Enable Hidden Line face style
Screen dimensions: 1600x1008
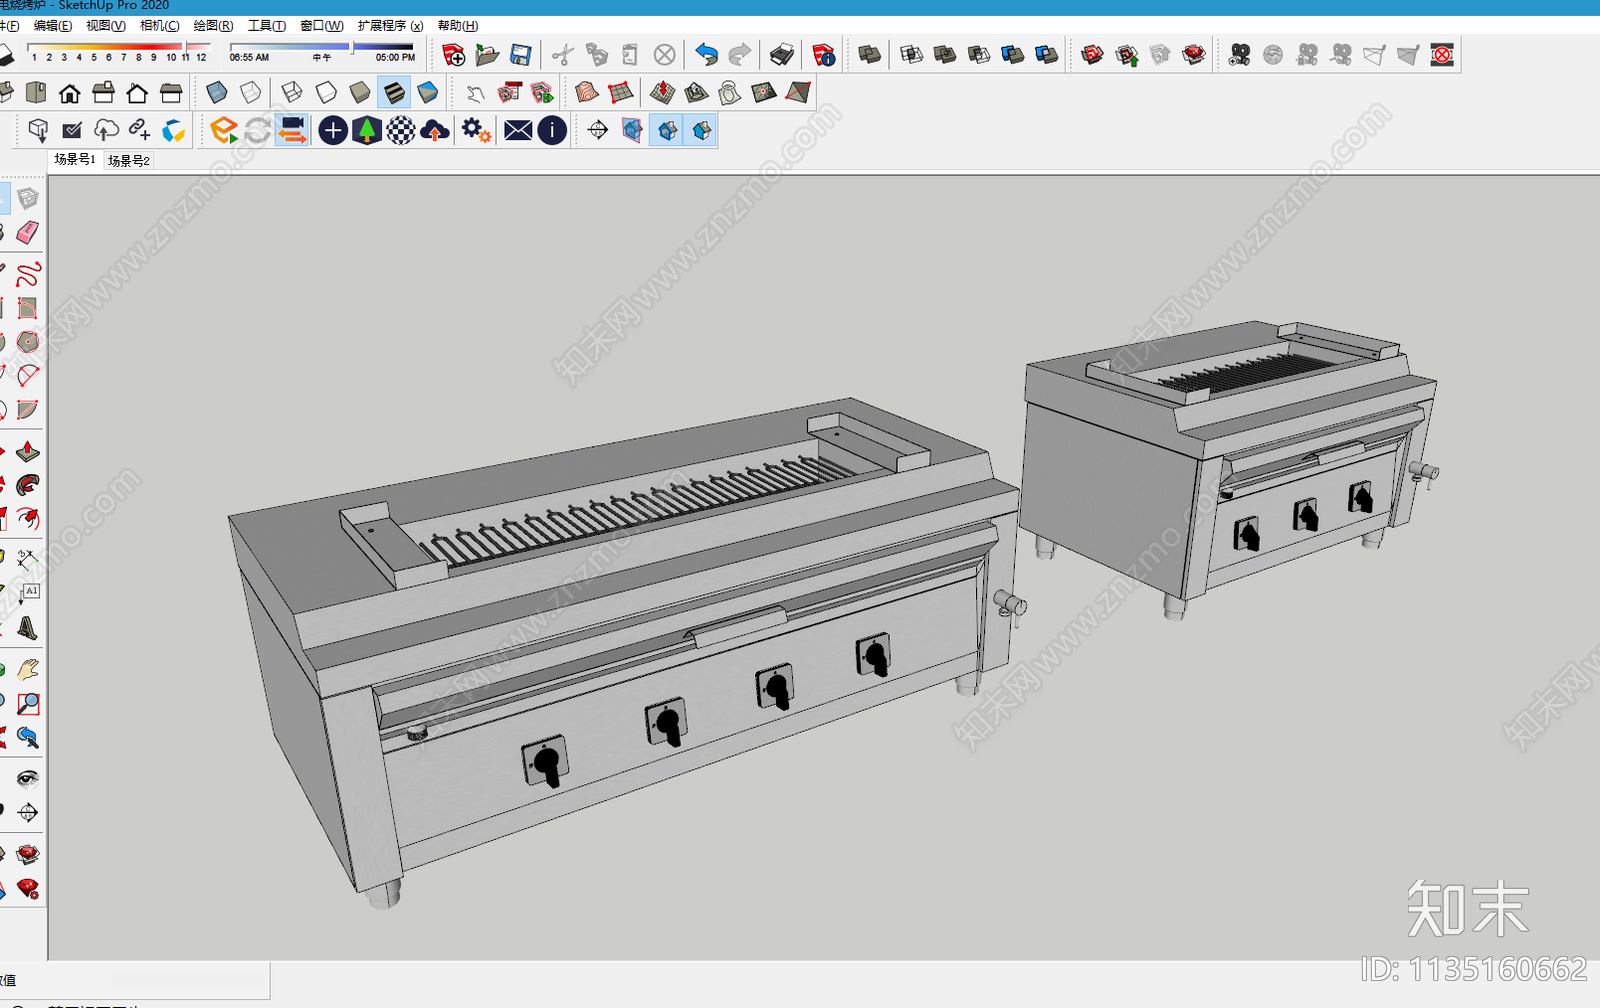tap(326, 93)
